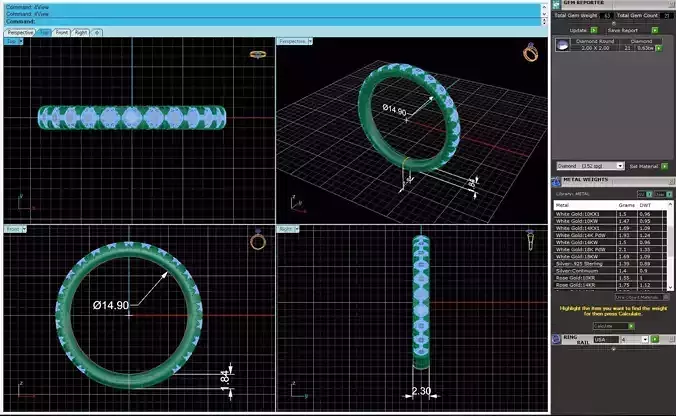
Task: Click the Ring Rail panel icon
Action: pos(556,339)
